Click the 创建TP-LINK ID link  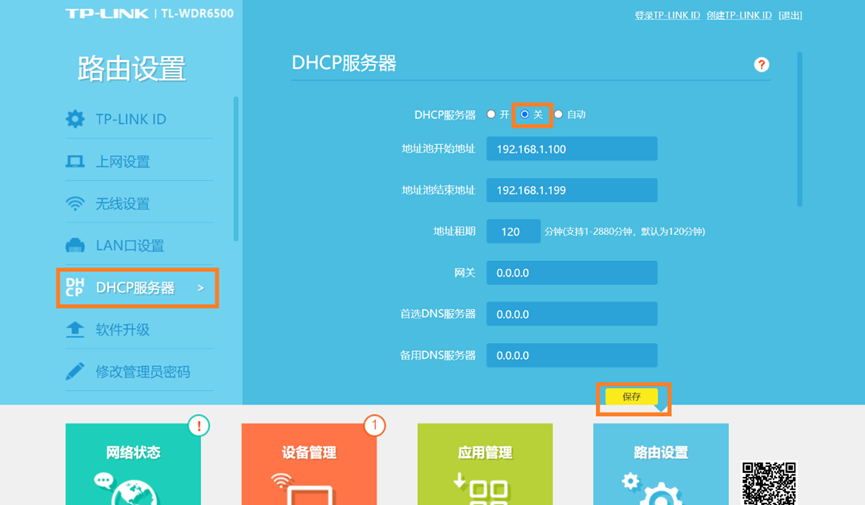coord(739,16)
